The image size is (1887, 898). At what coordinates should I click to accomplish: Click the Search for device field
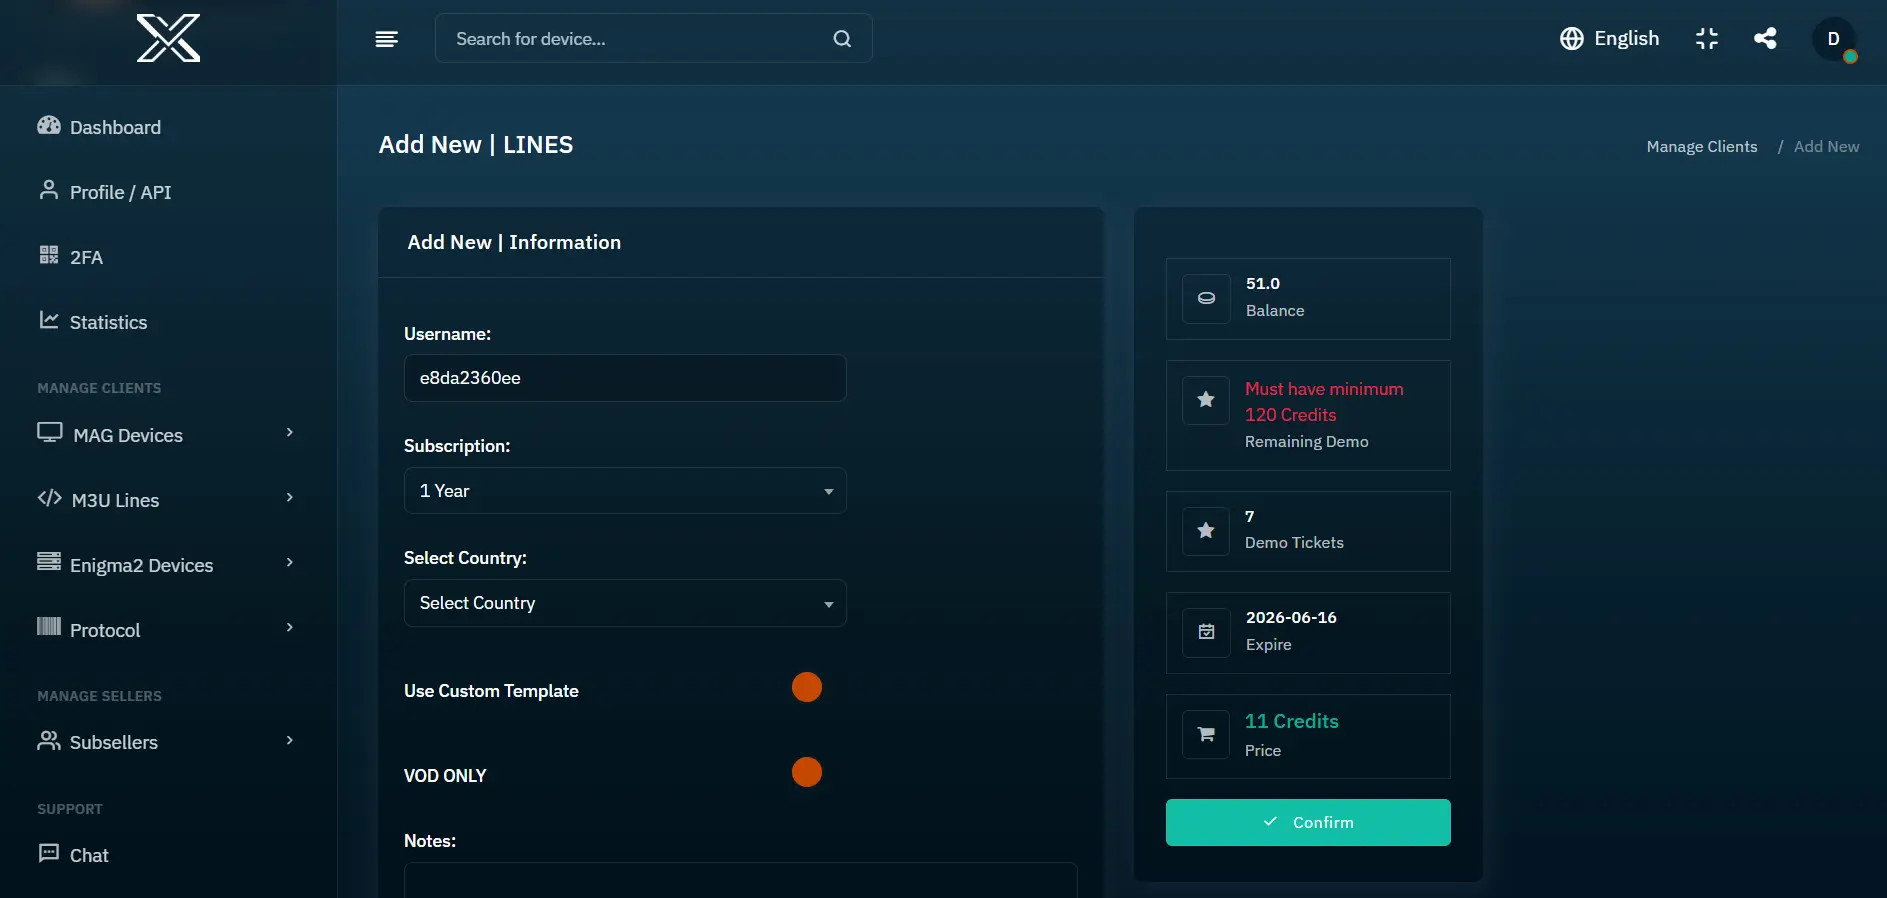[x=653, y=39]
